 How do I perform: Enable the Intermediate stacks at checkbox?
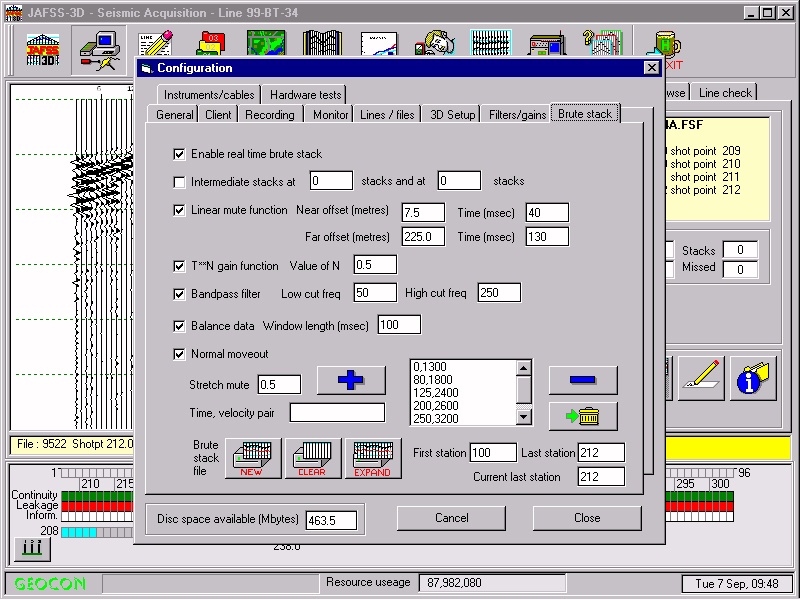pyautogui.click(x=179, y=182)
